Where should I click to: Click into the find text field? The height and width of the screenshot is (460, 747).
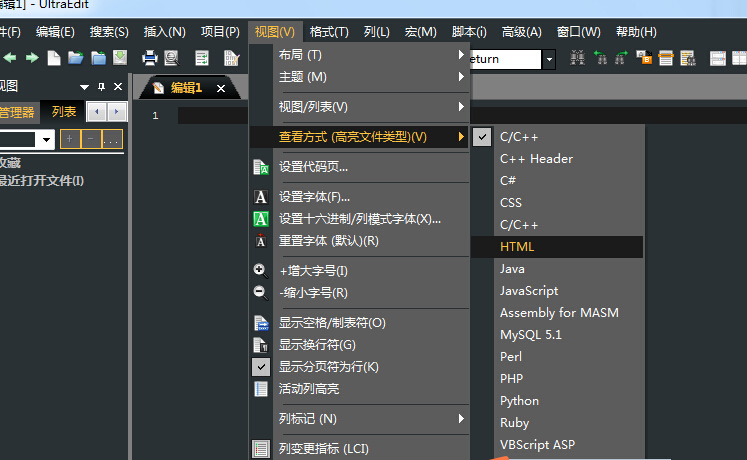(505, 60)
